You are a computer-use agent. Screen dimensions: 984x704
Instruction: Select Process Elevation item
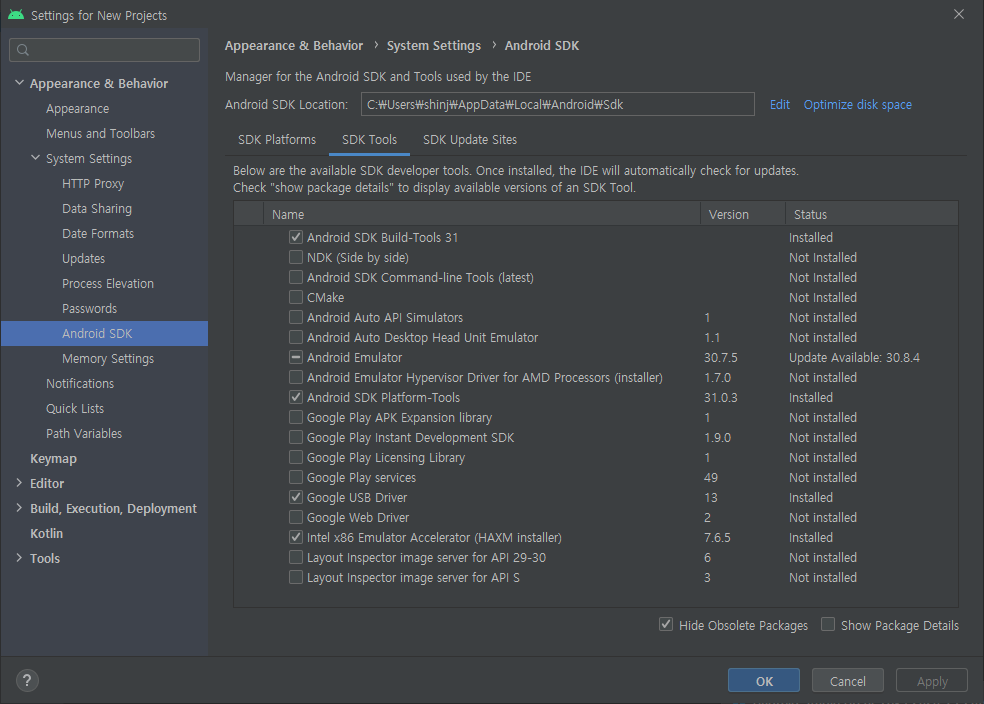pos(108,284)
